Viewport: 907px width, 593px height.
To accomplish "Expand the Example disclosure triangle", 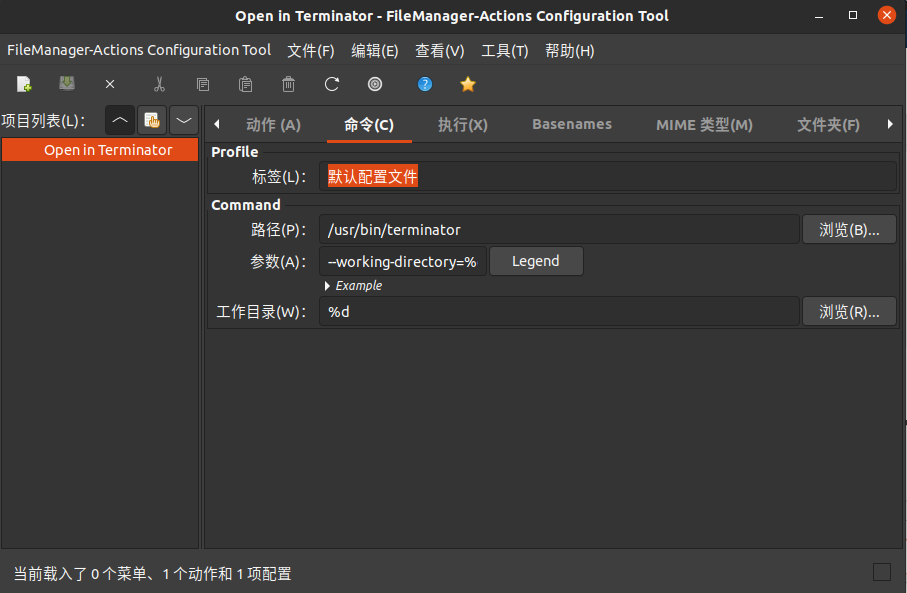I will pyautogui.click(x=327, y=285).
